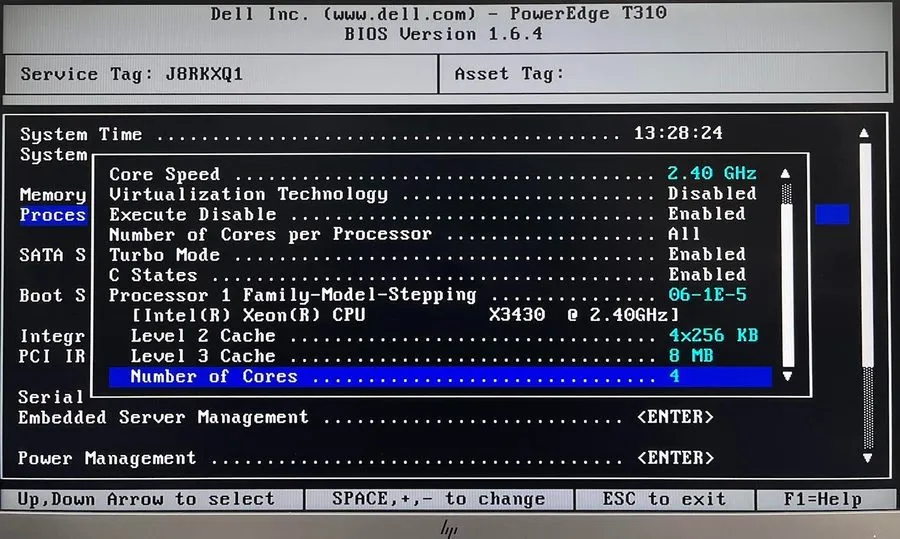Click the Service Tag J8RKXQ1 field
This screenshot has height=539, width=900.
coord(220,74)
